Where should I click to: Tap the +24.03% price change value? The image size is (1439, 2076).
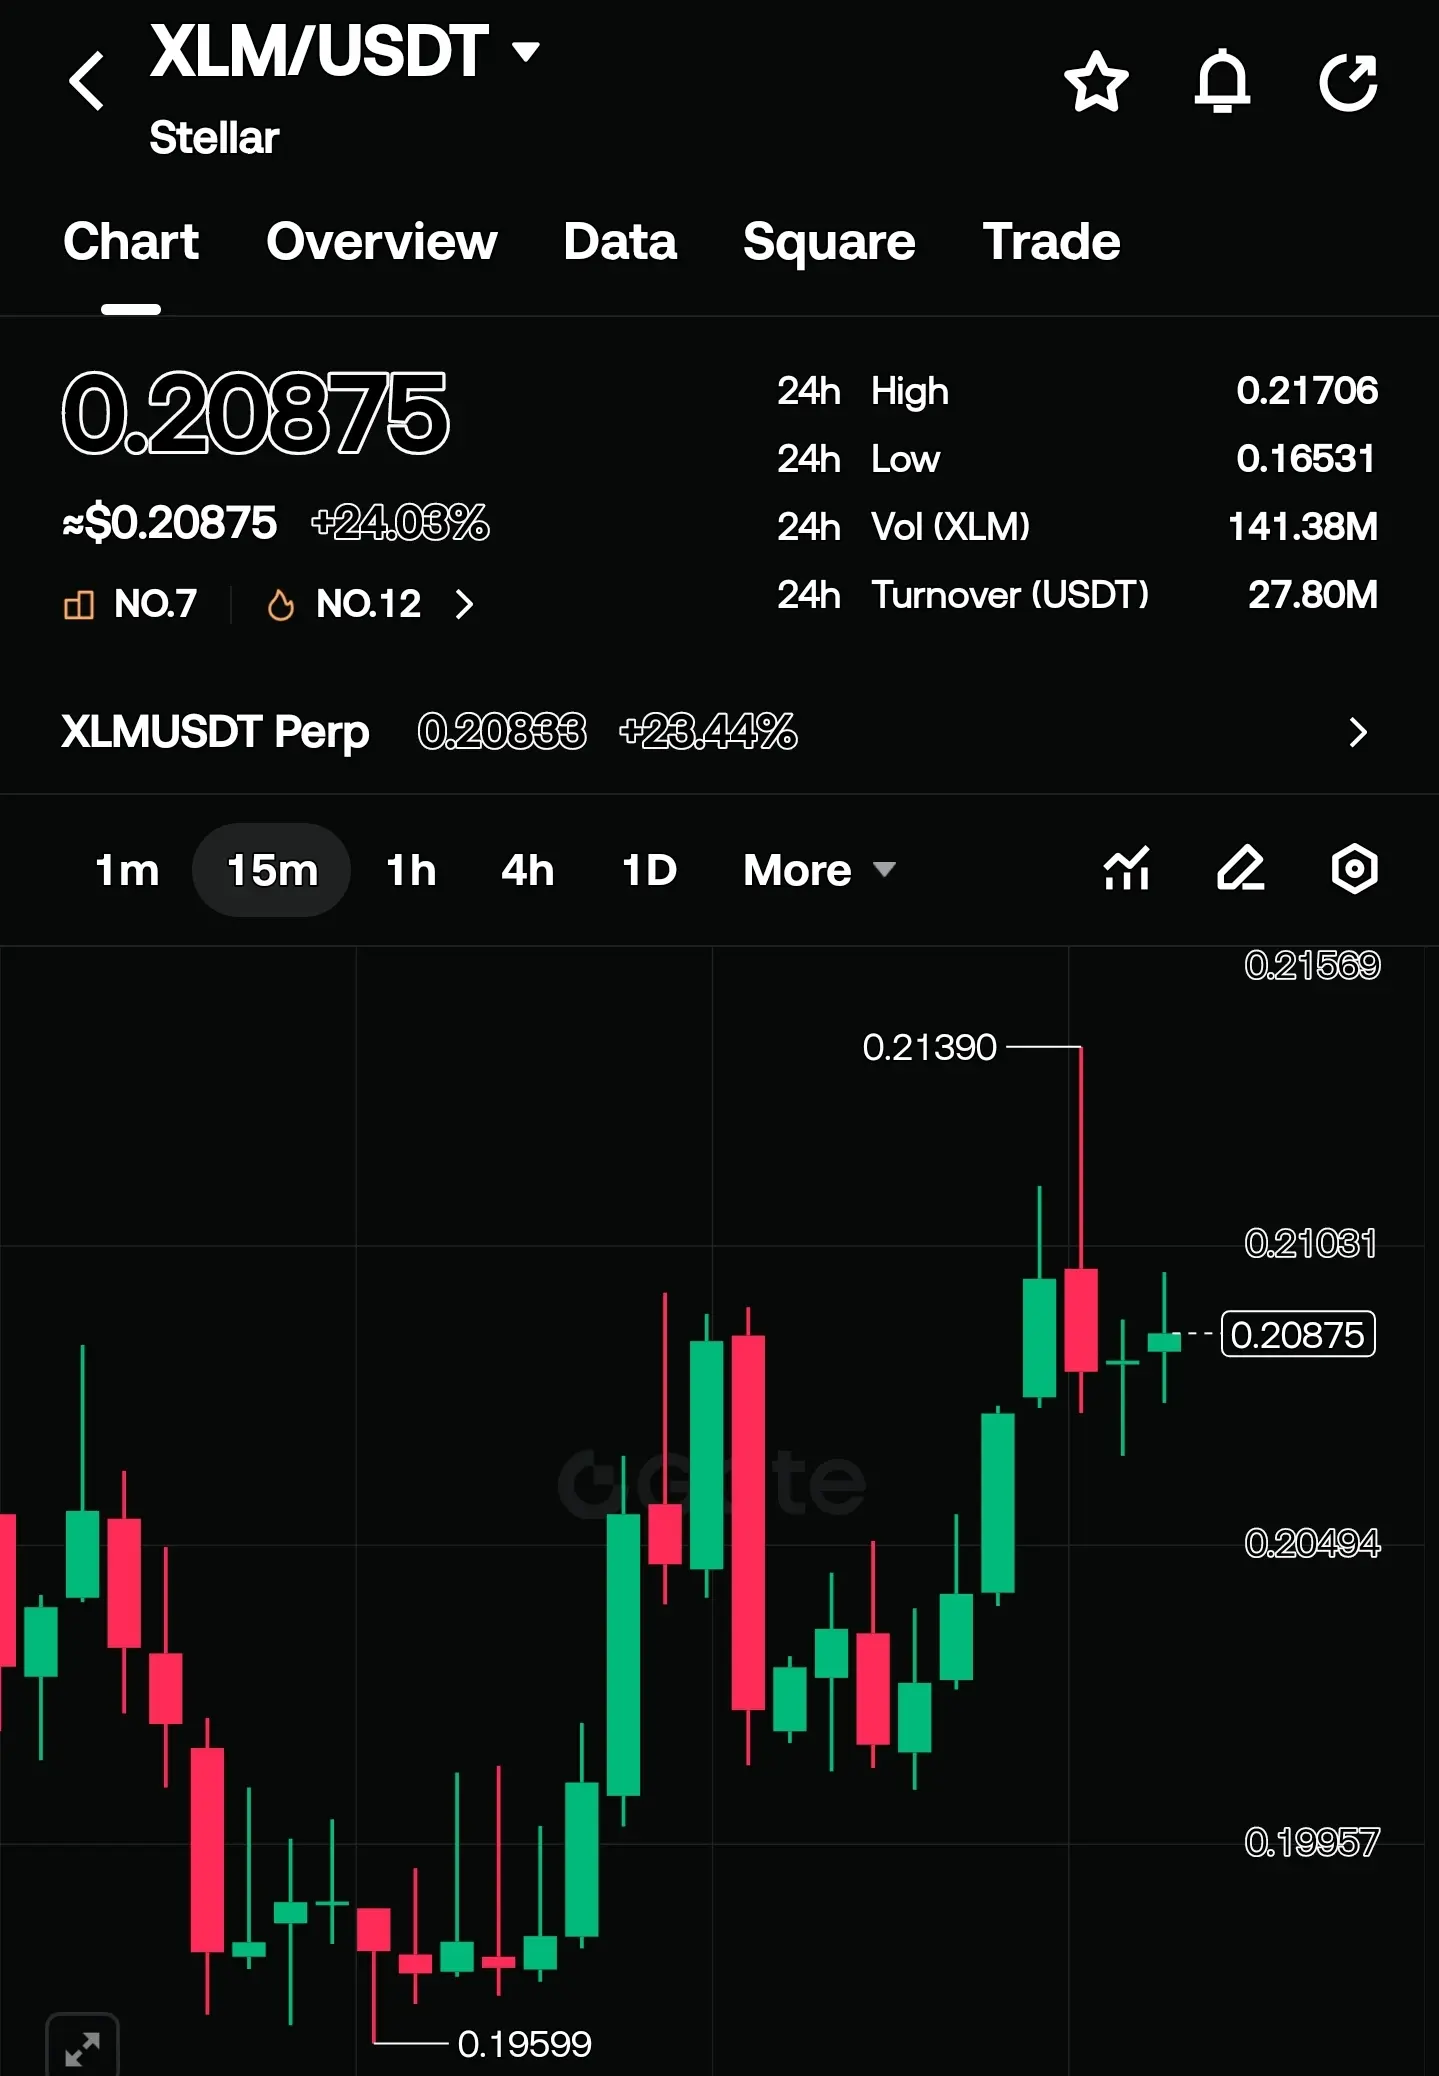coord(400,523)
